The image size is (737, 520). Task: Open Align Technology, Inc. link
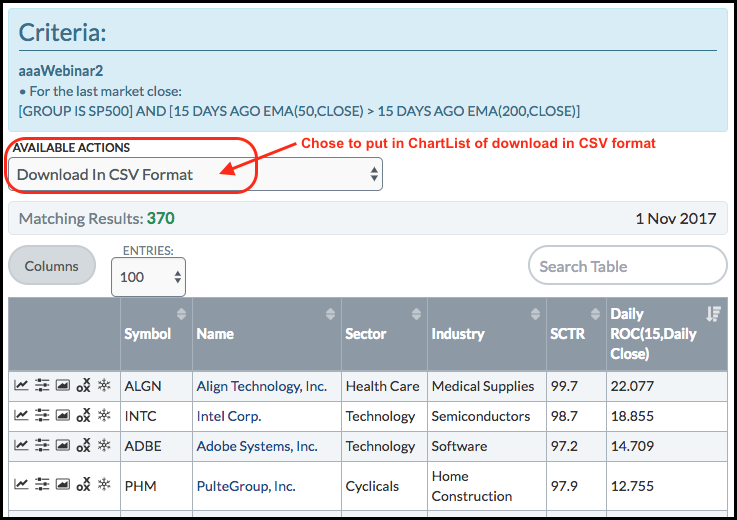pyautogui.click(x=261, y=386)
